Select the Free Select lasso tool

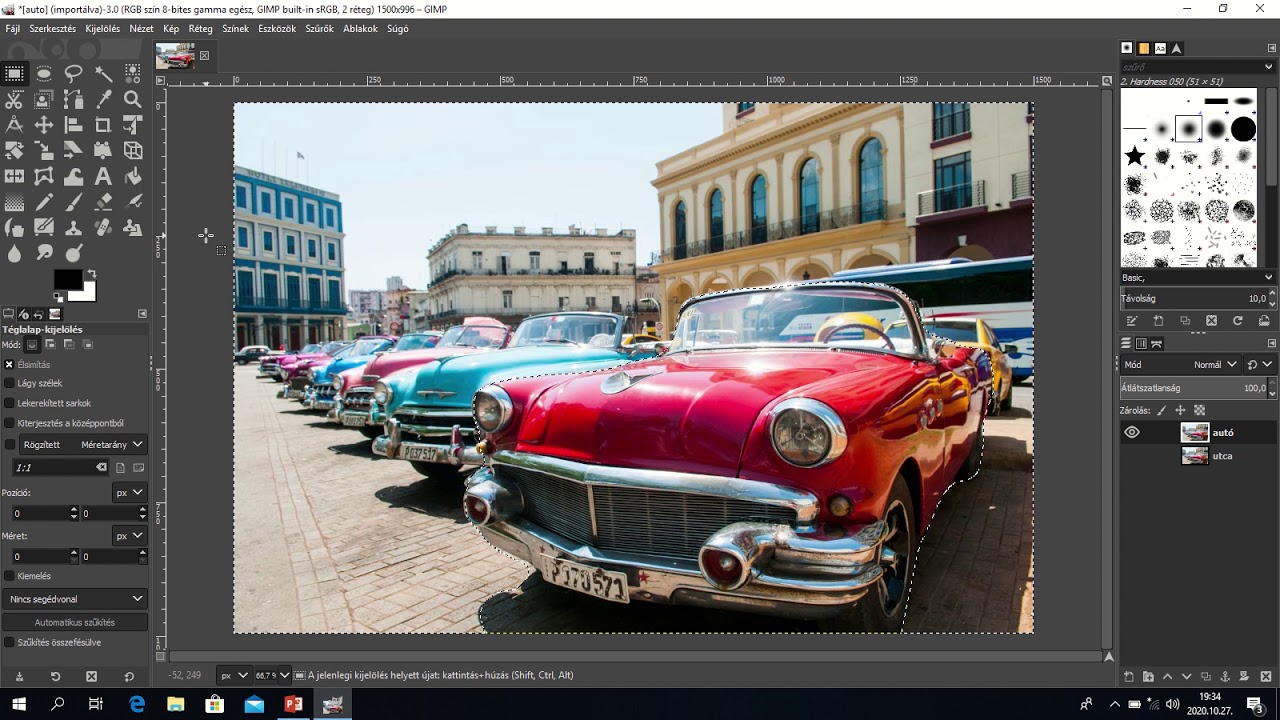pyautogui.click(x=73, y=73)
